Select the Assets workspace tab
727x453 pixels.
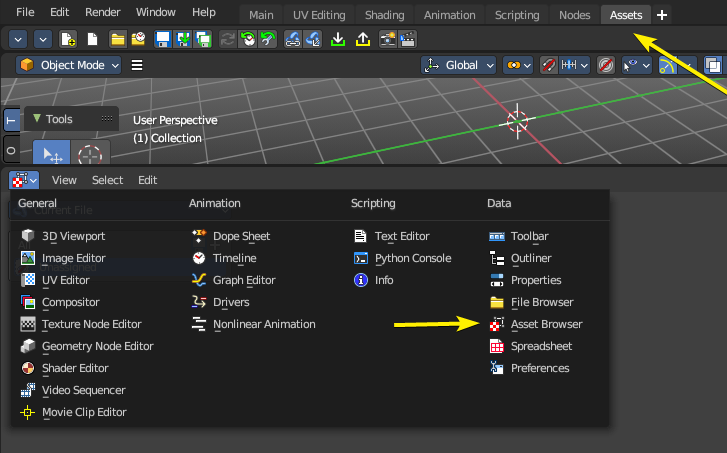point(626,15)
